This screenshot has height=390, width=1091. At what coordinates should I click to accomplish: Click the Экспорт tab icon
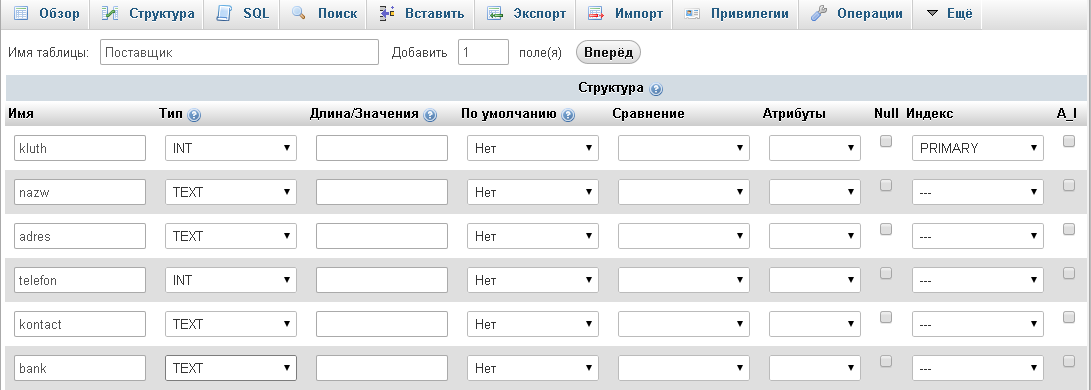[495, 14]
